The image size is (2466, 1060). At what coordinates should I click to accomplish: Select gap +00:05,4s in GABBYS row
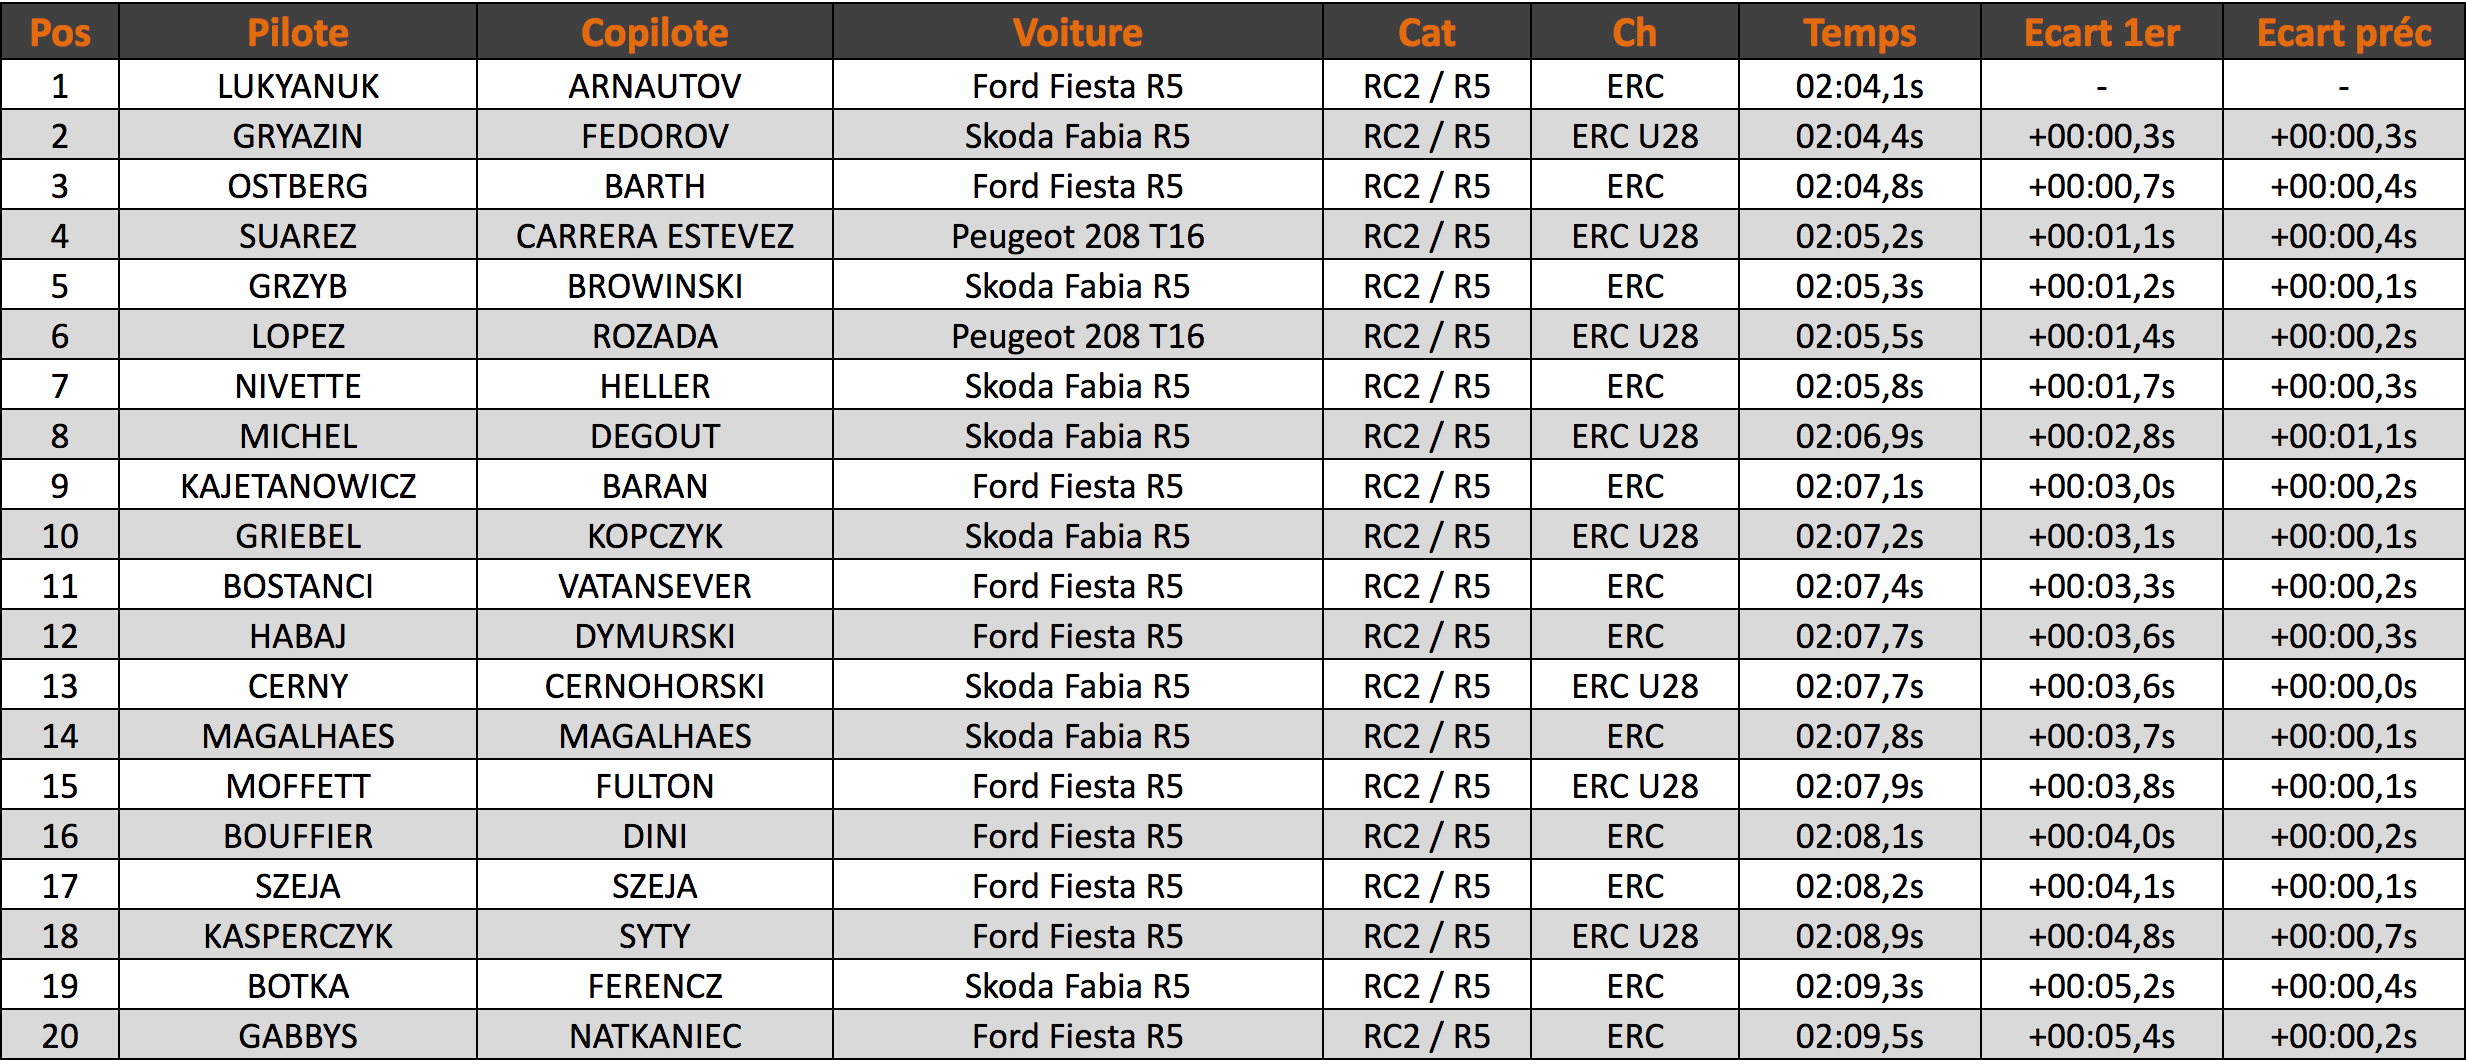click(2102, 1036)
